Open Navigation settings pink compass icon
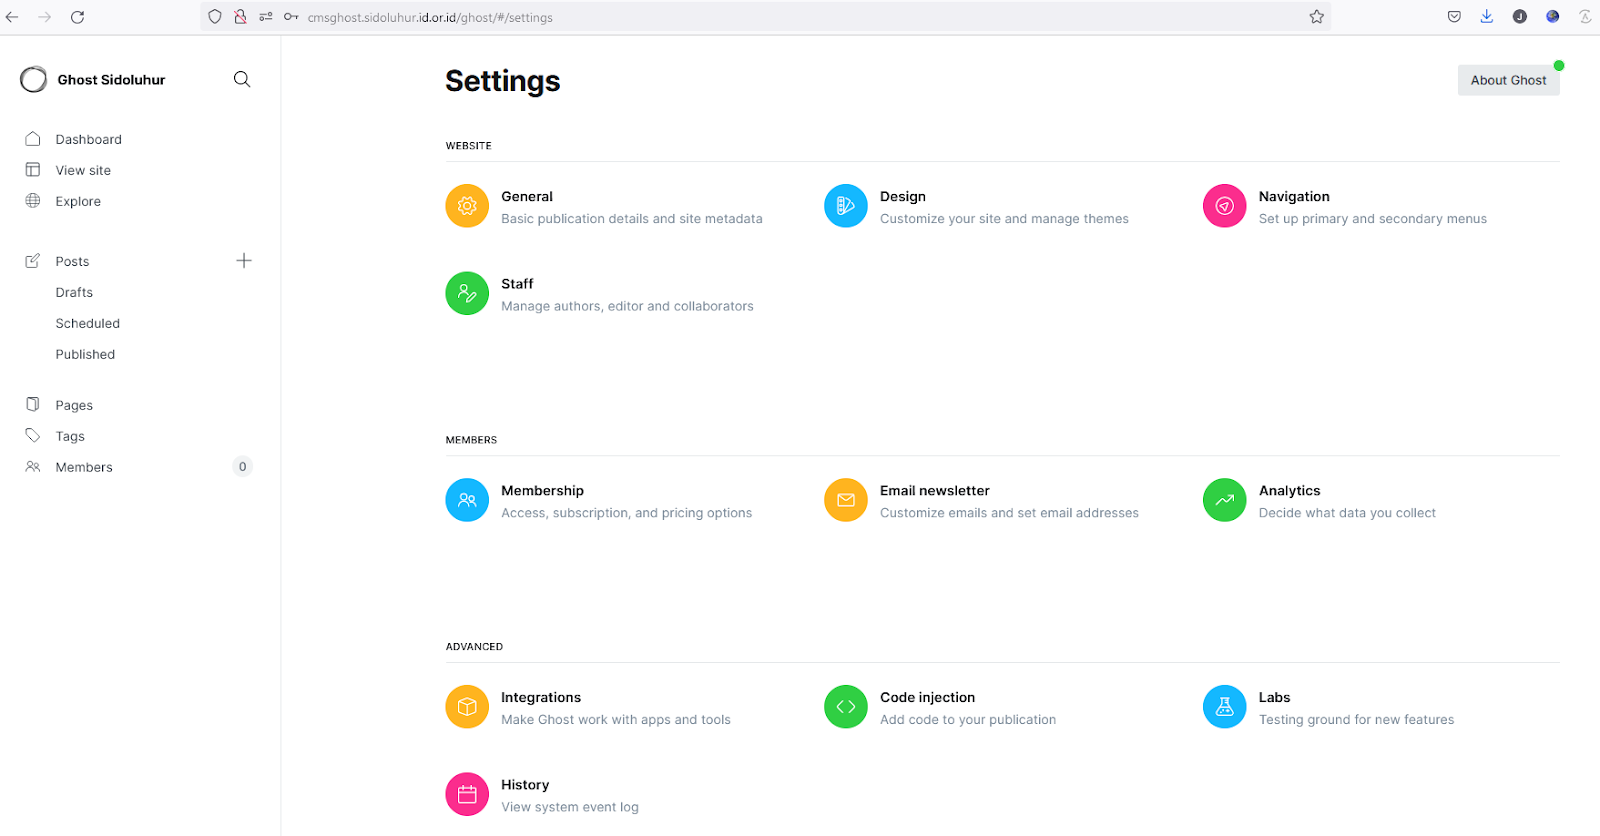1600x836 pixels. [x=1225, y=206]
